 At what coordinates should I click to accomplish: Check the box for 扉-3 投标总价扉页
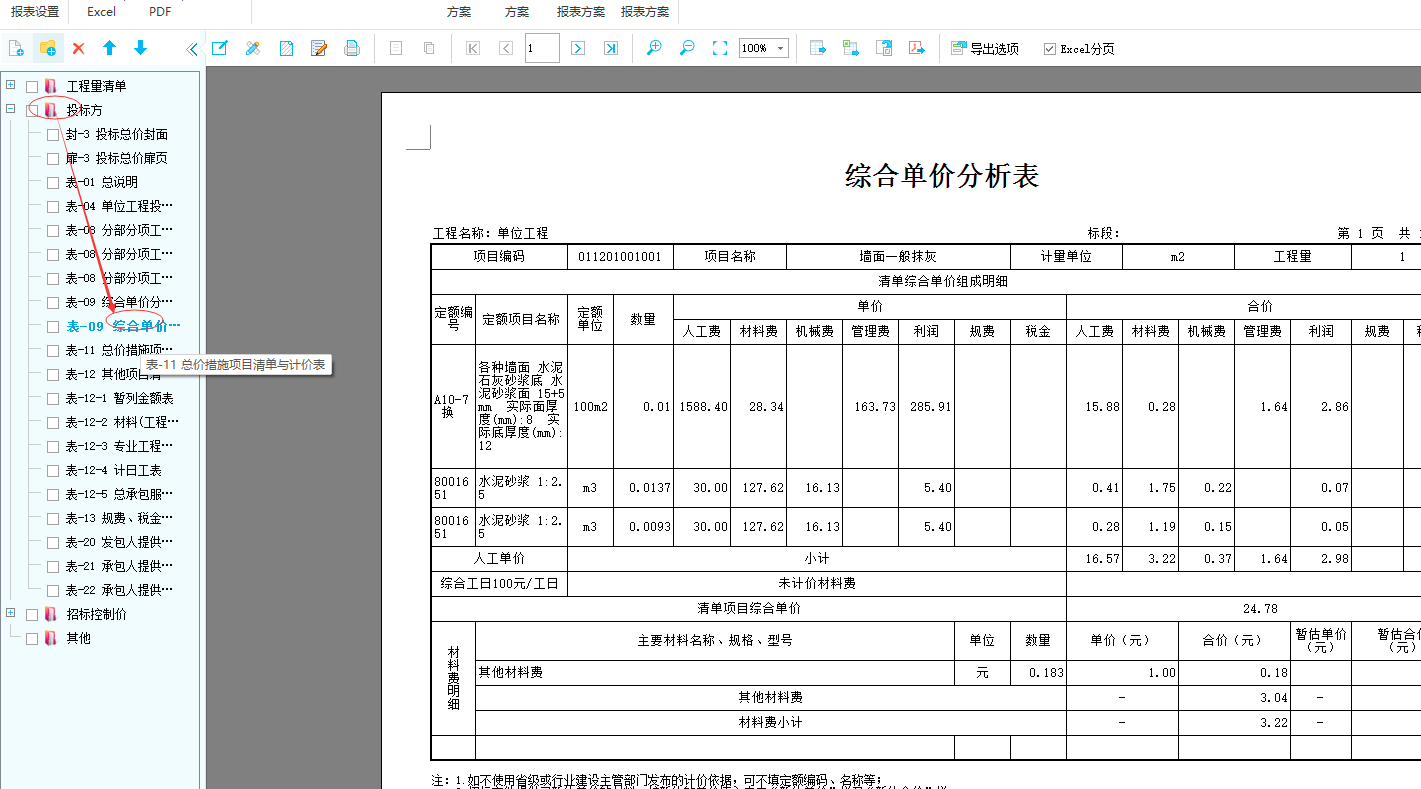coord(53,159)
